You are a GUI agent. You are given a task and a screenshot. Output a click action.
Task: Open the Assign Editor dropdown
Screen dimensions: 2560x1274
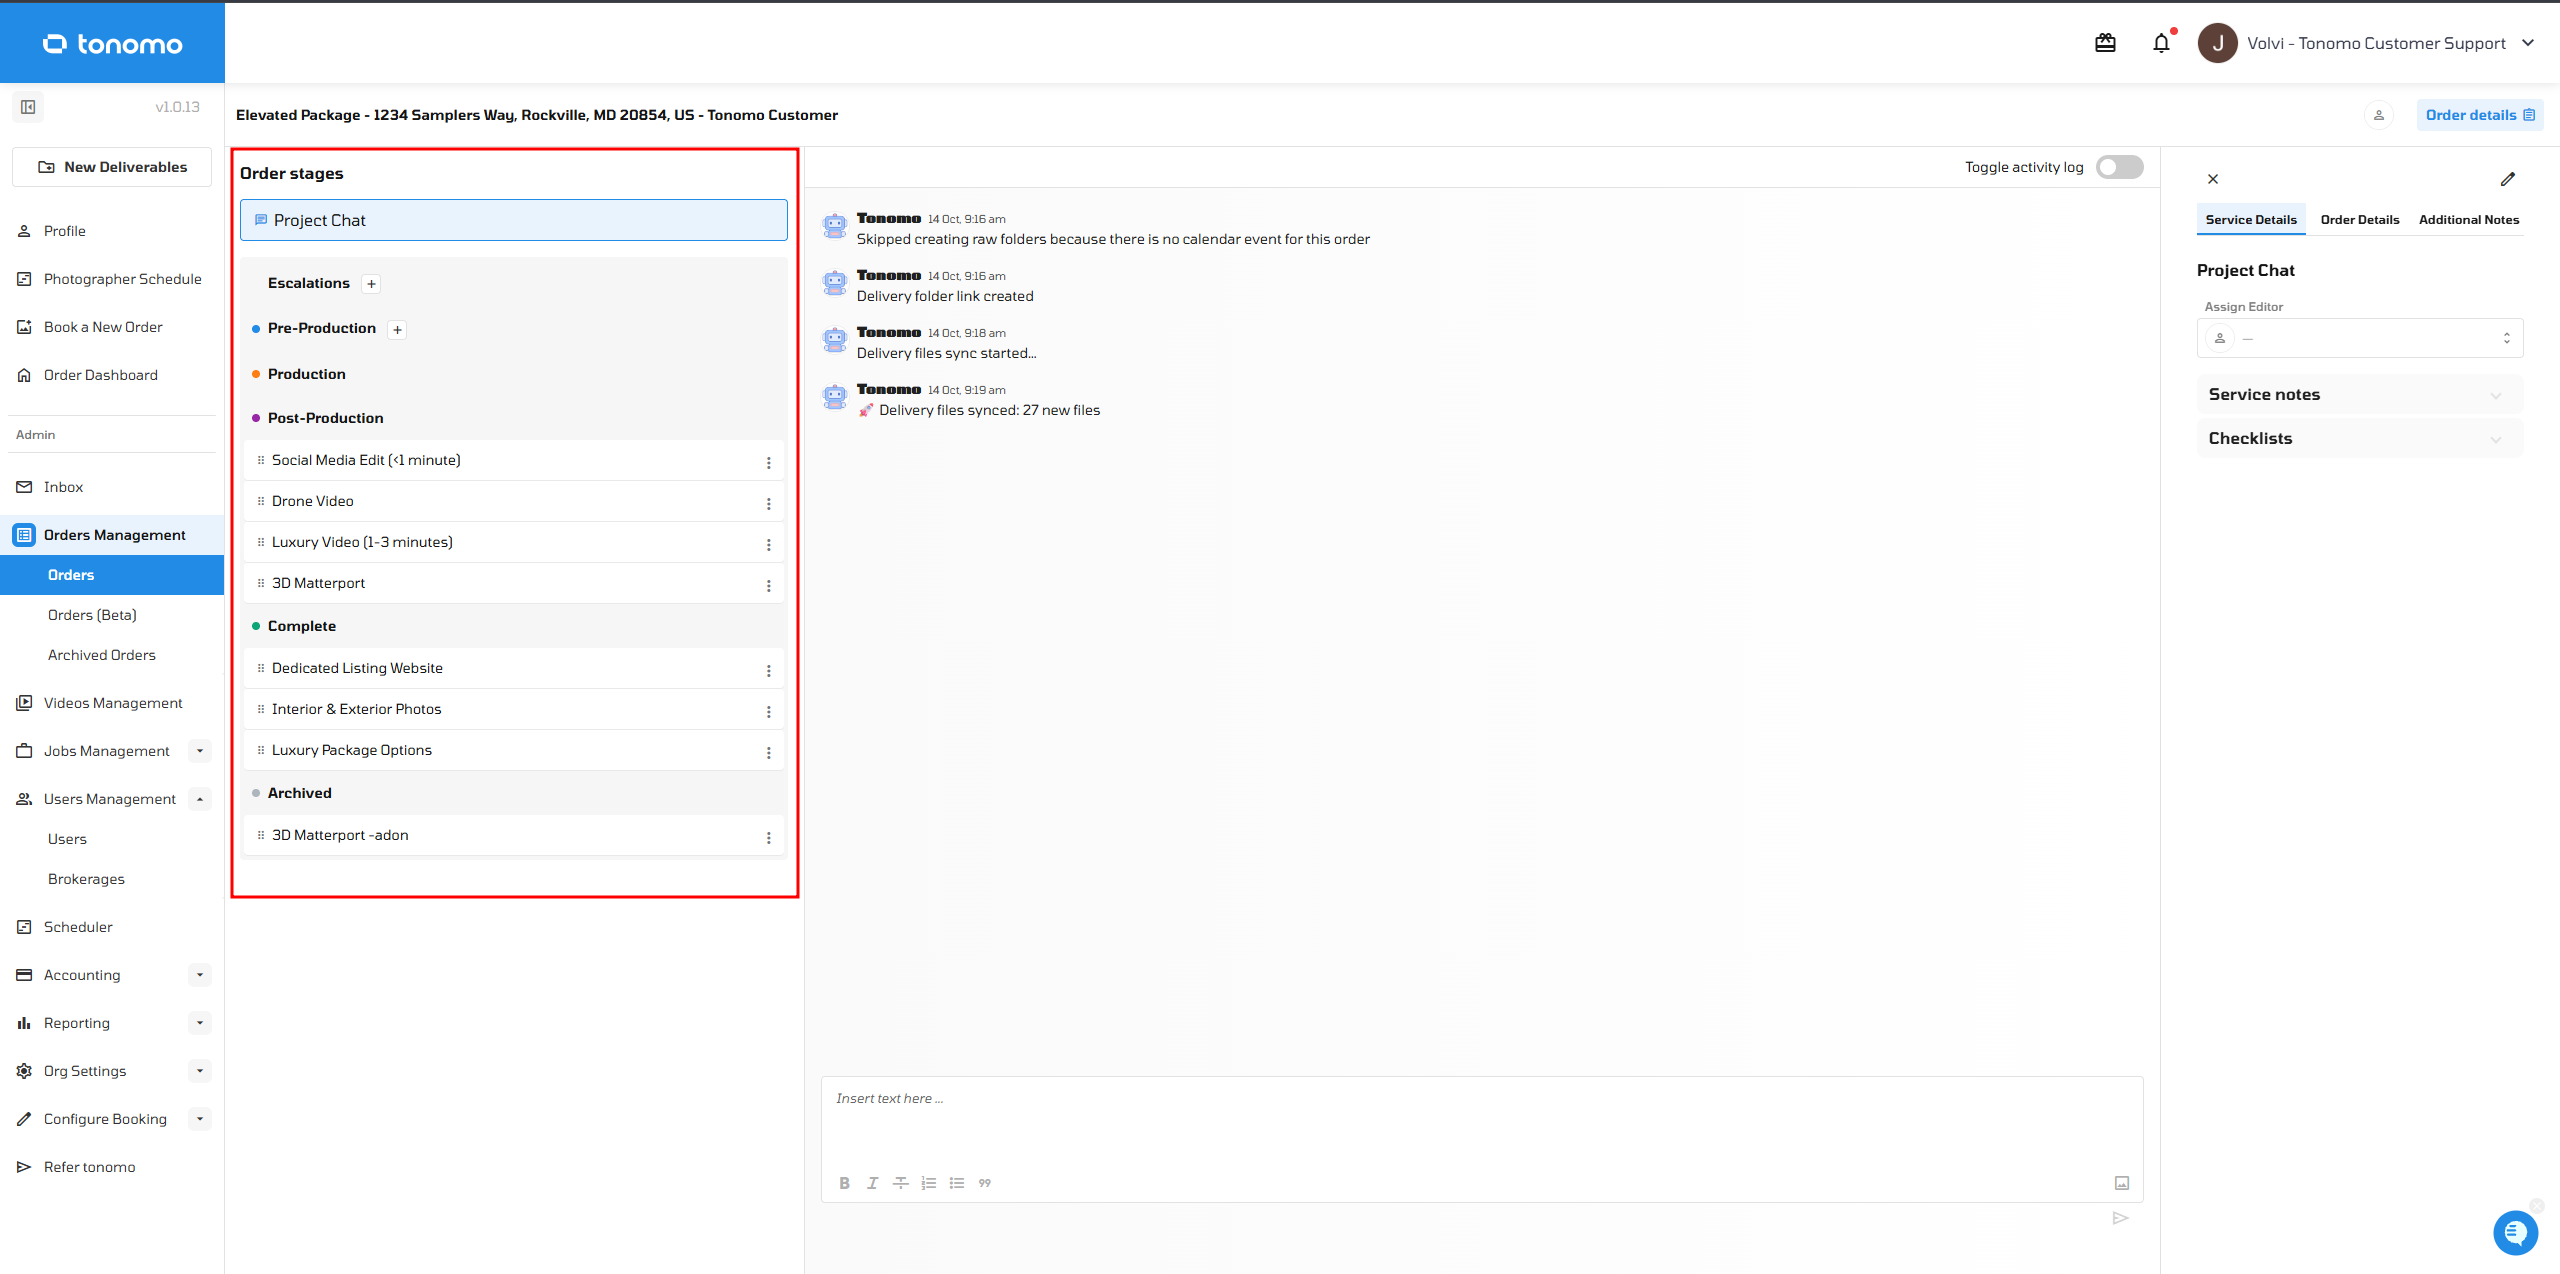coord(2359,338)
